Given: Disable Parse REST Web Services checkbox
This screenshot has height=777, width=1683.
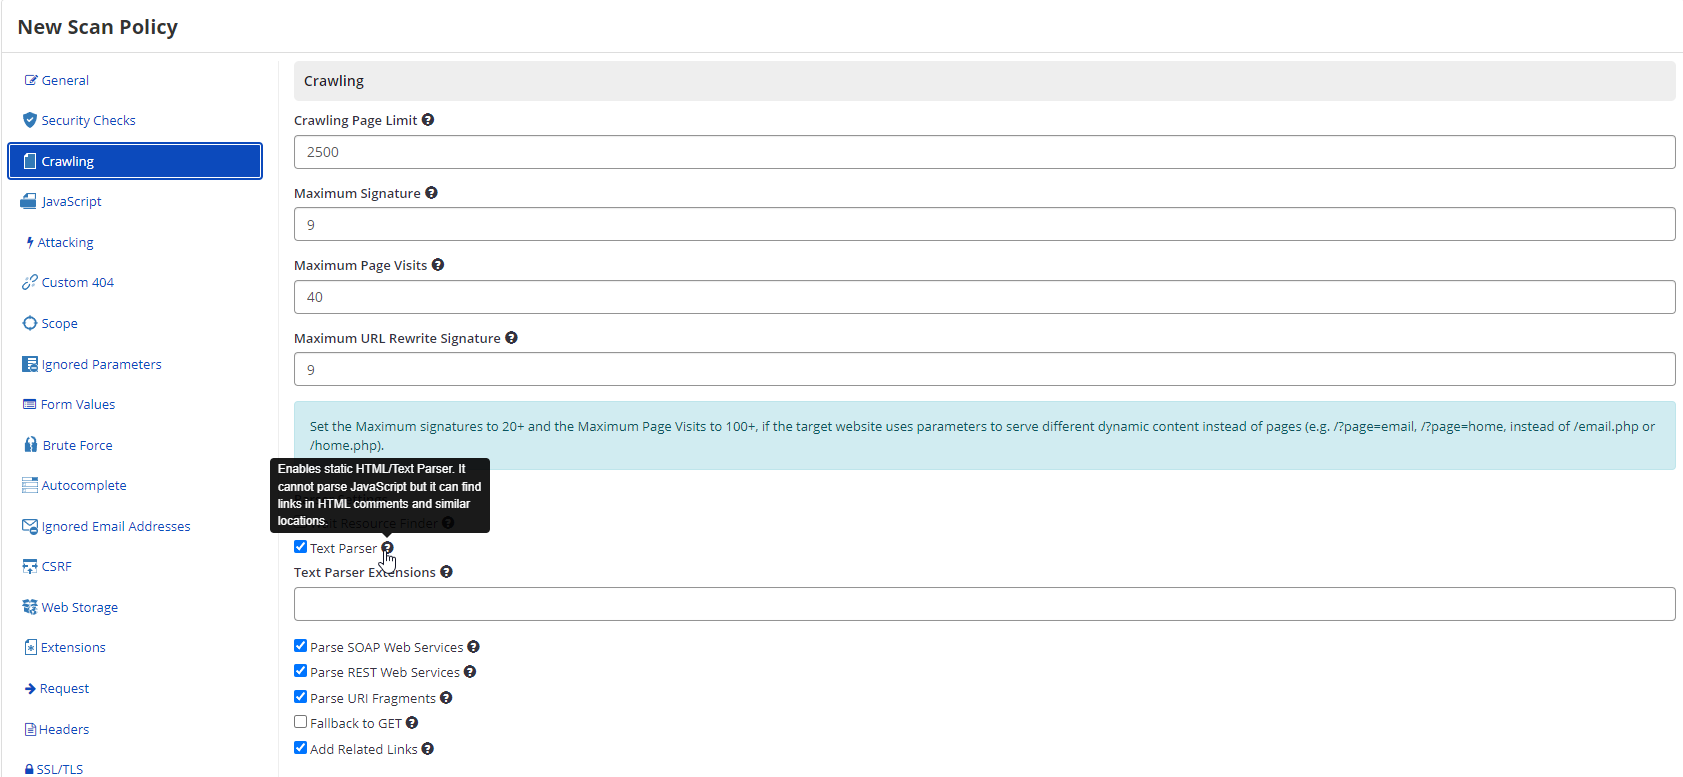Looking at the screenshot, I should pyautogui.click(x=300, y=671).
